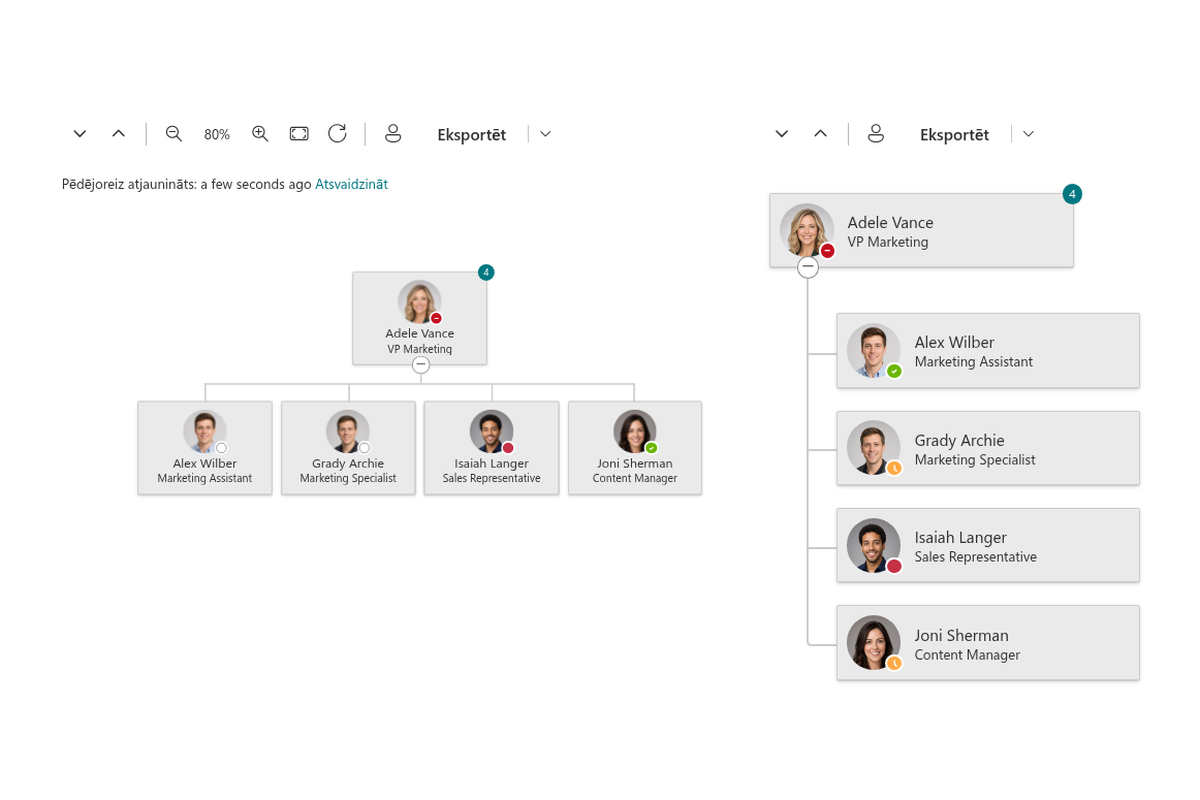
Task: Click zoom in magnifier in left toolbar
Action: pyautogui.click(x=260, y=134)
